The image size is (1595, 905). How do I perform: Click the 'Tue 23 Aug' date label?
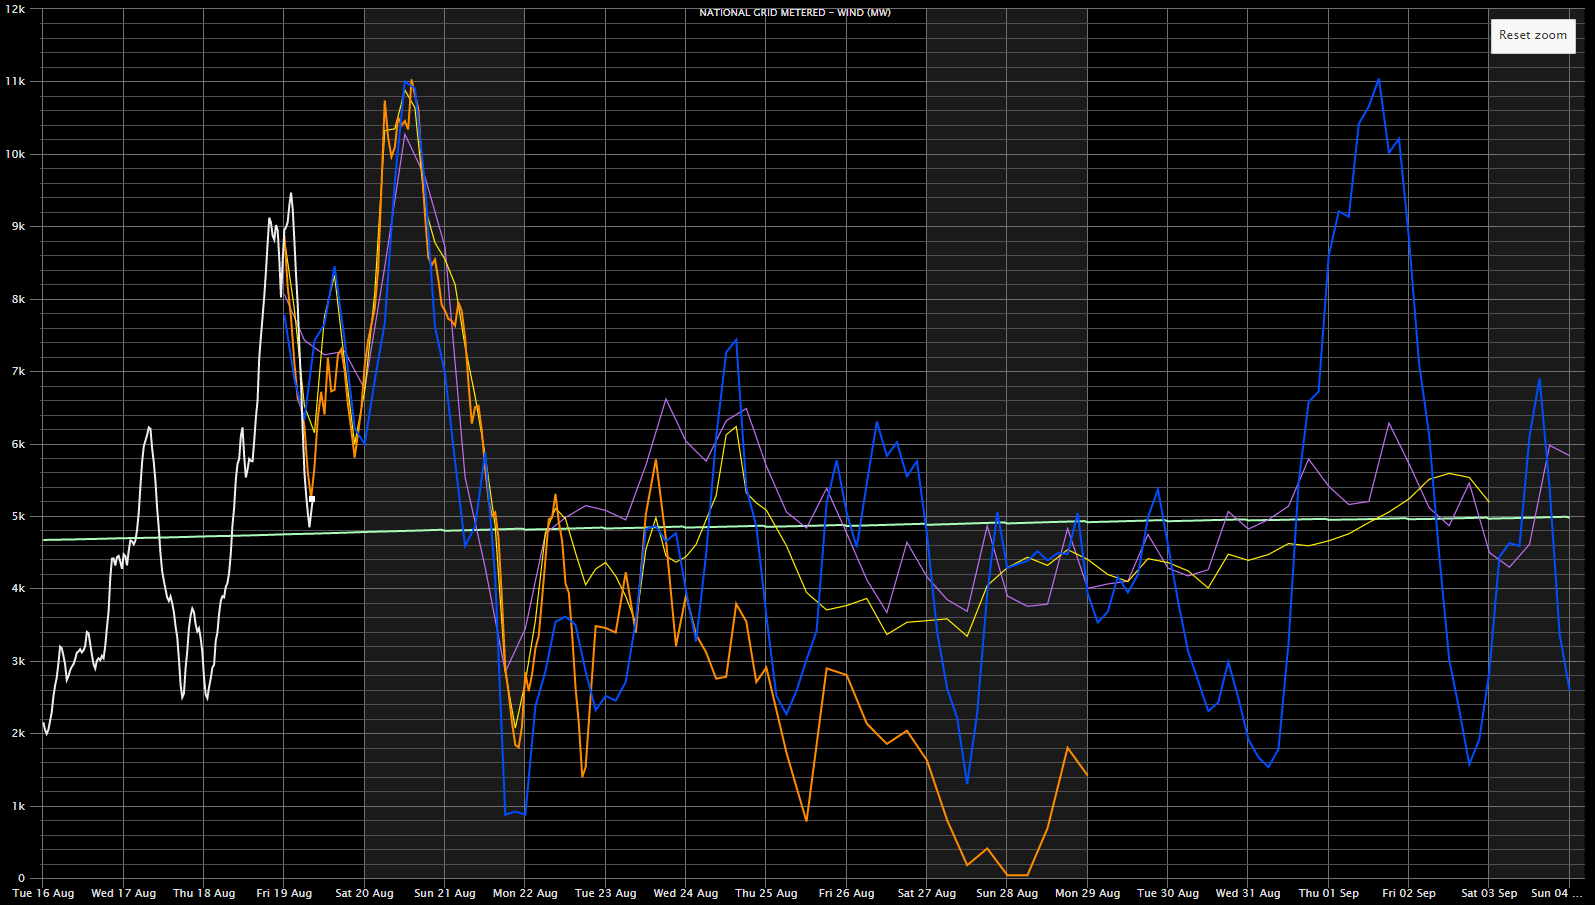click(605, 893)
